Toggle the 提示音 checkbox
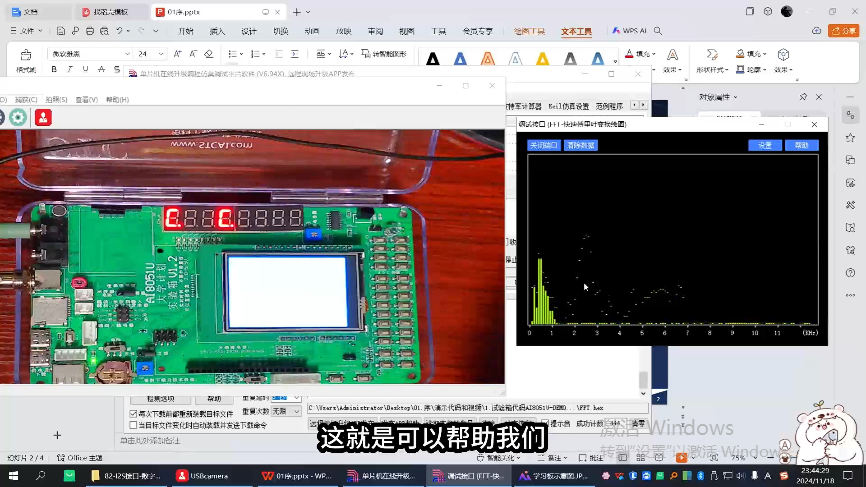Viewport: 866px width, 487px height. [x=545, y=424]
